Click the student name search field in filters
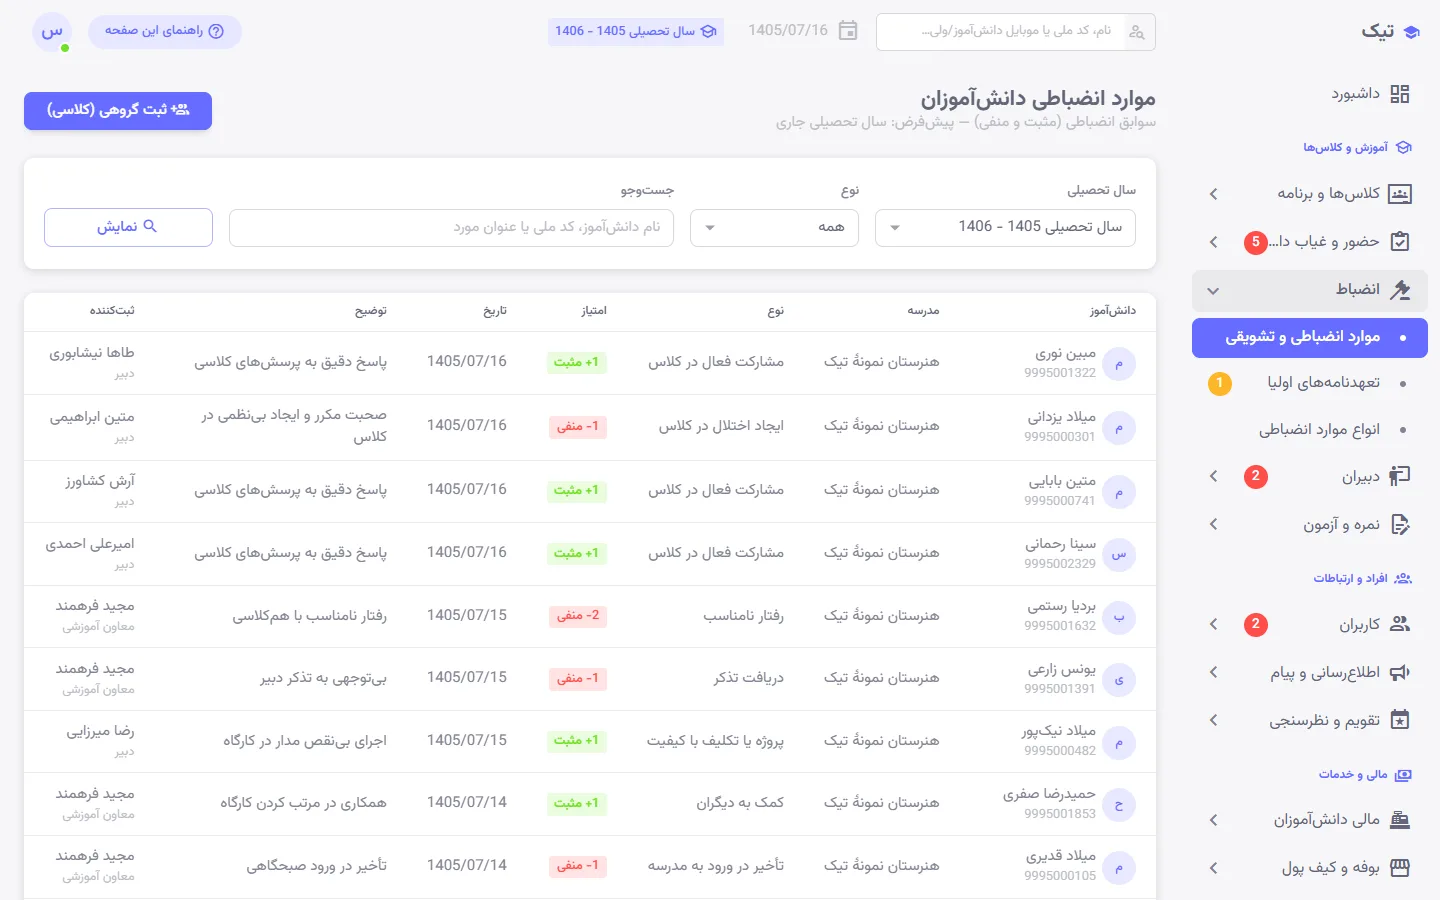The width and height of the screenshot is (1440, 900). tap(451, 228)
